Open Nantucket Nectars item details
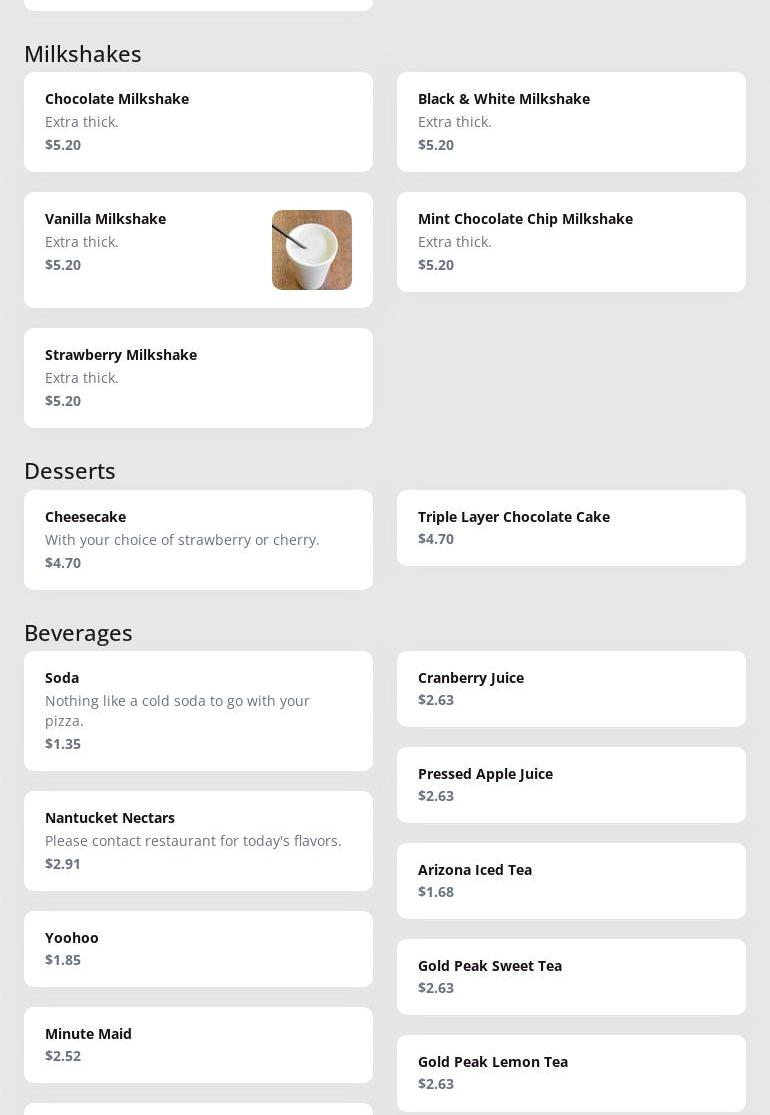Screen dimensions: 770x1115 (x=198, y=841)
